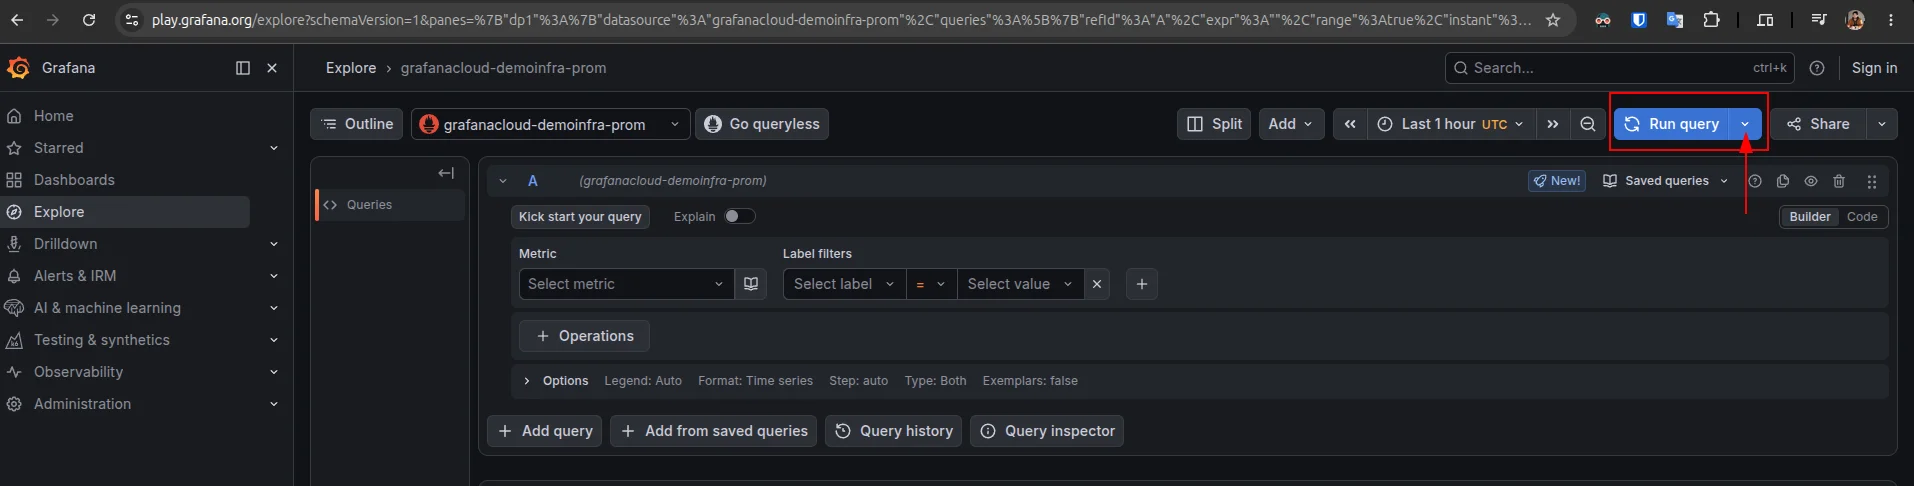Add a label filter with plus
The image size is (1914, 486).
point(1142,284)
